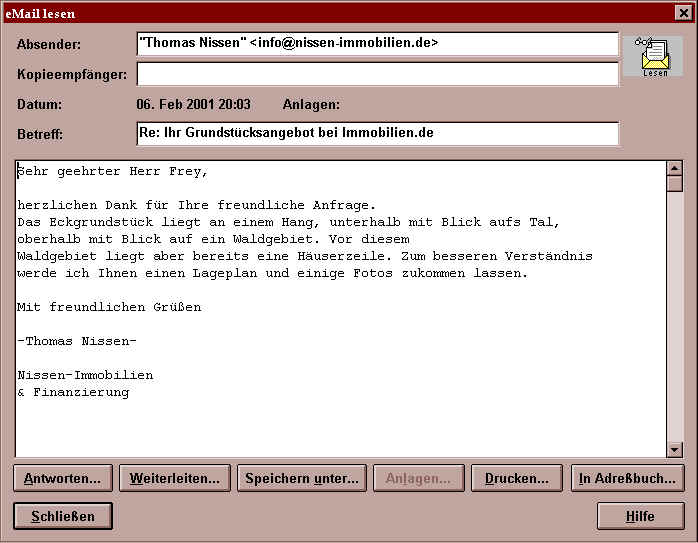
Task: Click the line beginning 'Das Eckgrundstück liegt'
Action: click(288, 222)
